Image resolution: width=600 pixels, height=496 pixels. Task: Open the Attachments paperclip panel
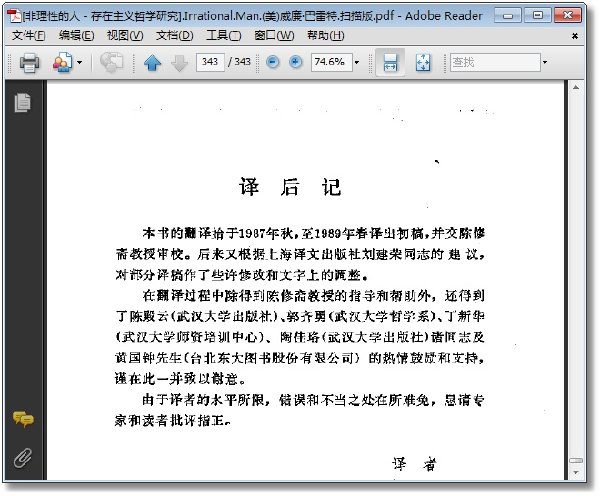23,458
